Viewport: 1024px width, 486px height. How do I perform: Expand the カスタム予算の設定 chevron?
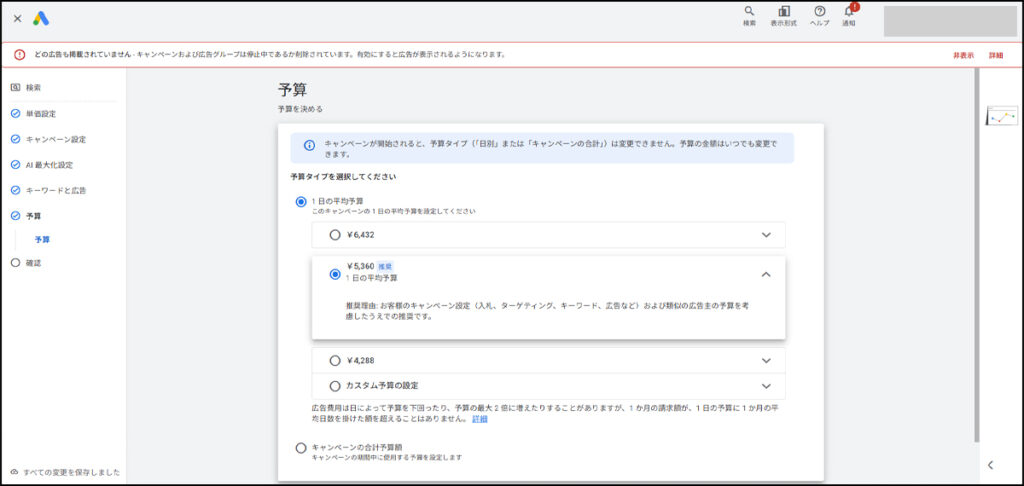766,386
